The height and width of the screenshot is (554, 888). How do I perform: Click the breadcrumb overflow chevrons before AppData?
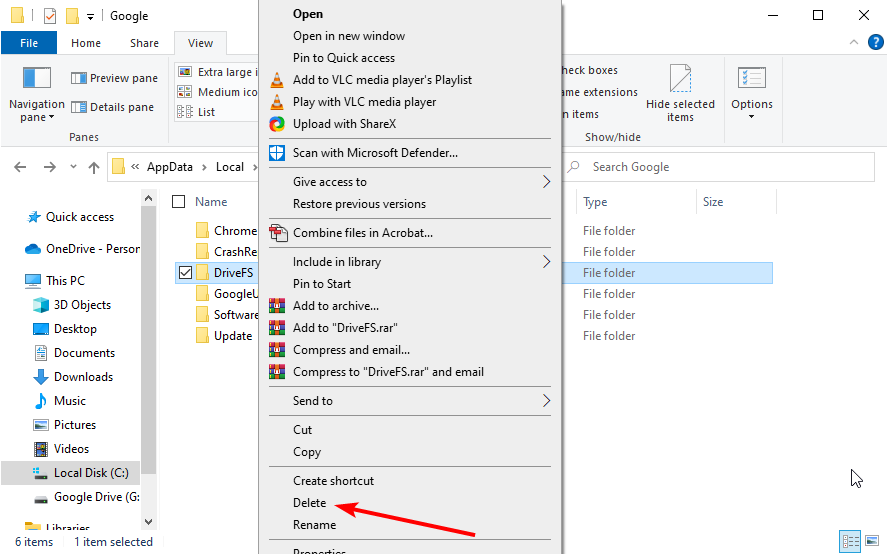(135, 167)
